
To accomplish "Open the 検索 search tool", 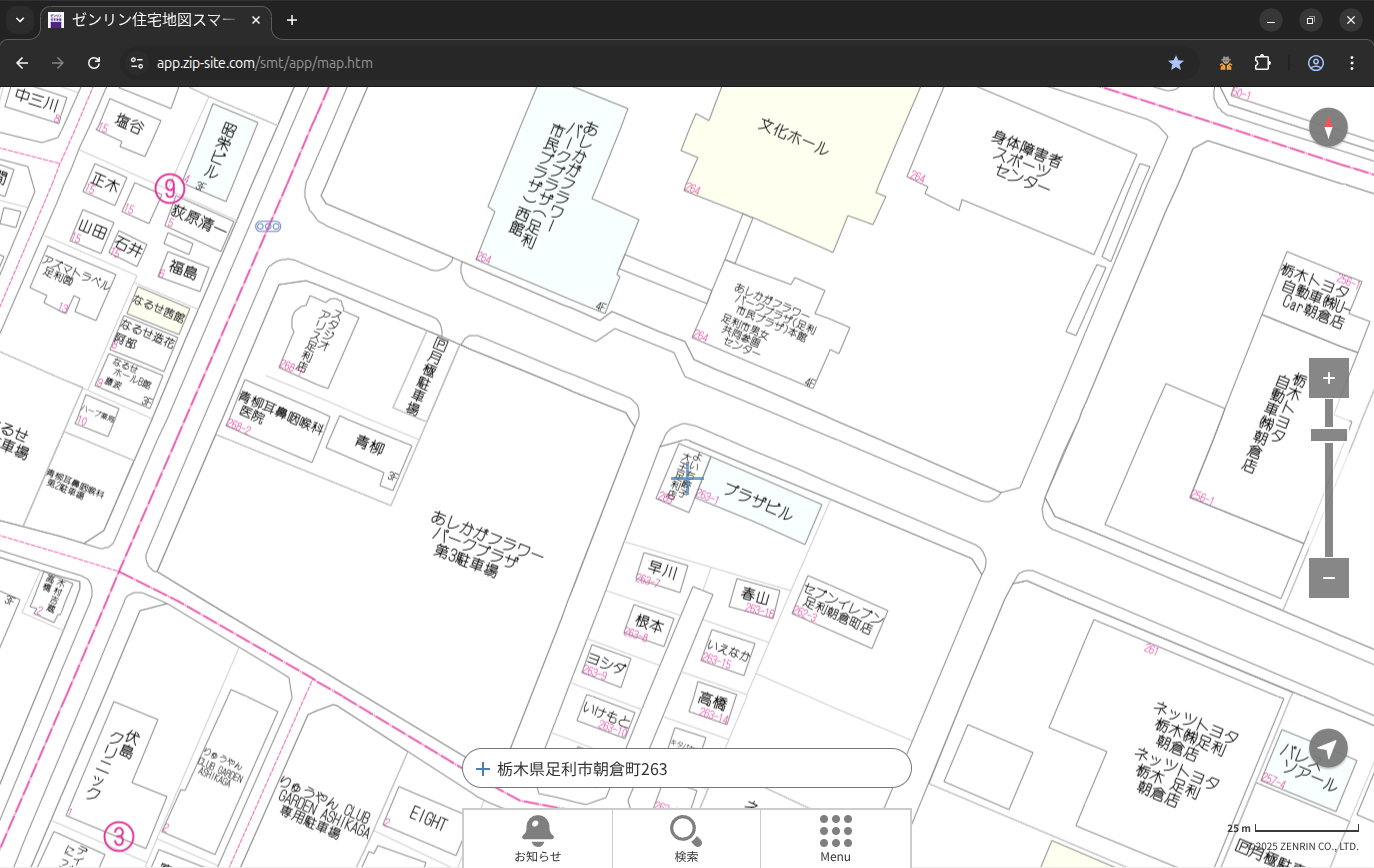I will click(x=686, y=837).
